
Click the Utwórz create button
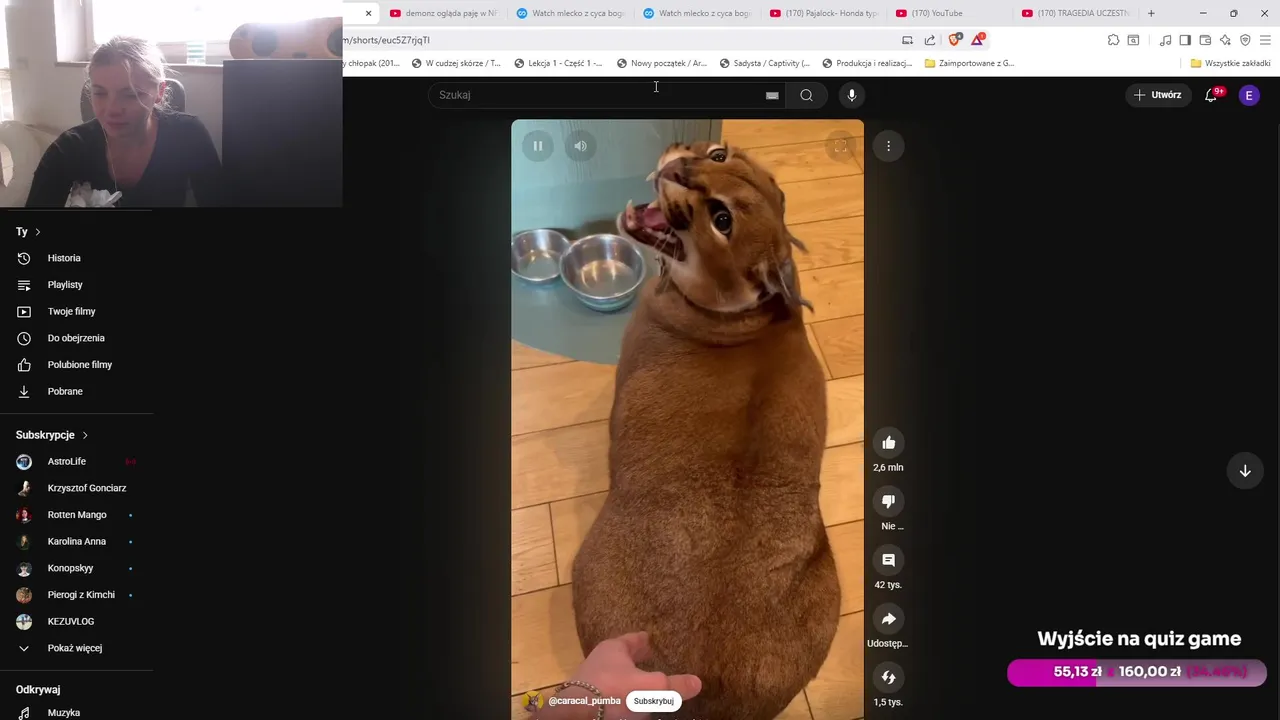1158,95
